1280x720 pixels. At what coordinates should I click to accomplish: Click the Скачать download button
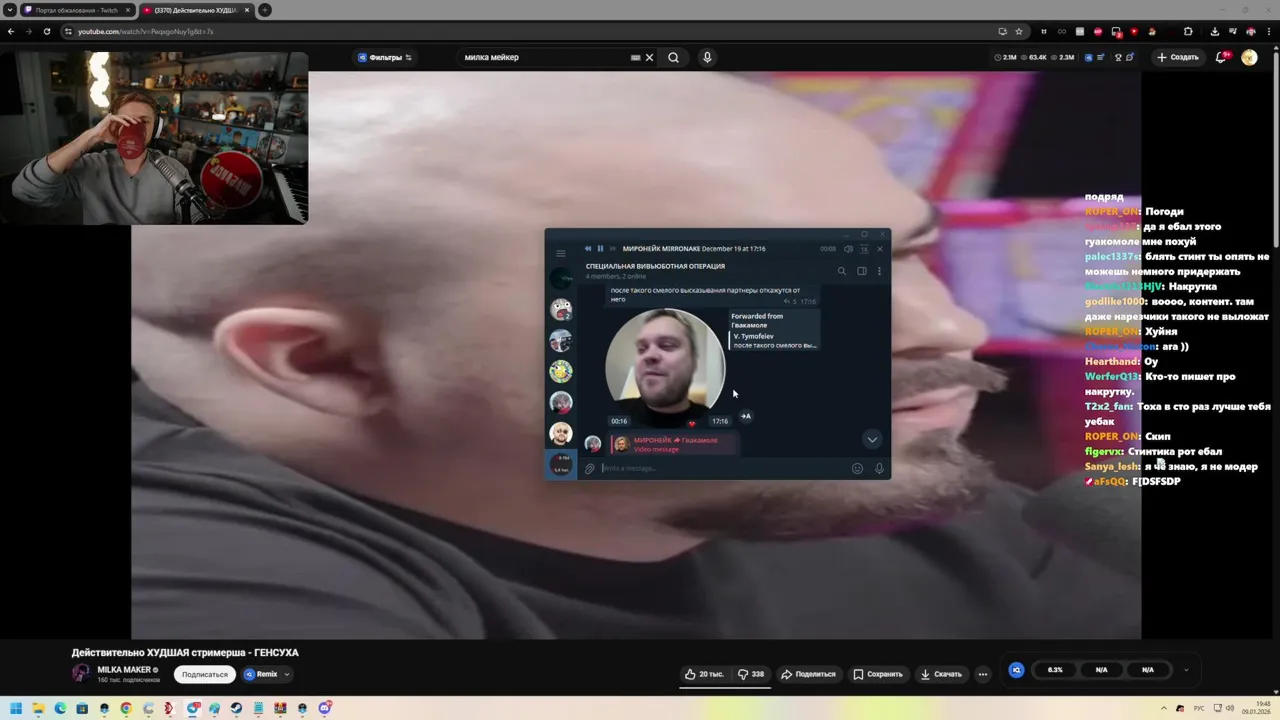(x=941, y=674)
